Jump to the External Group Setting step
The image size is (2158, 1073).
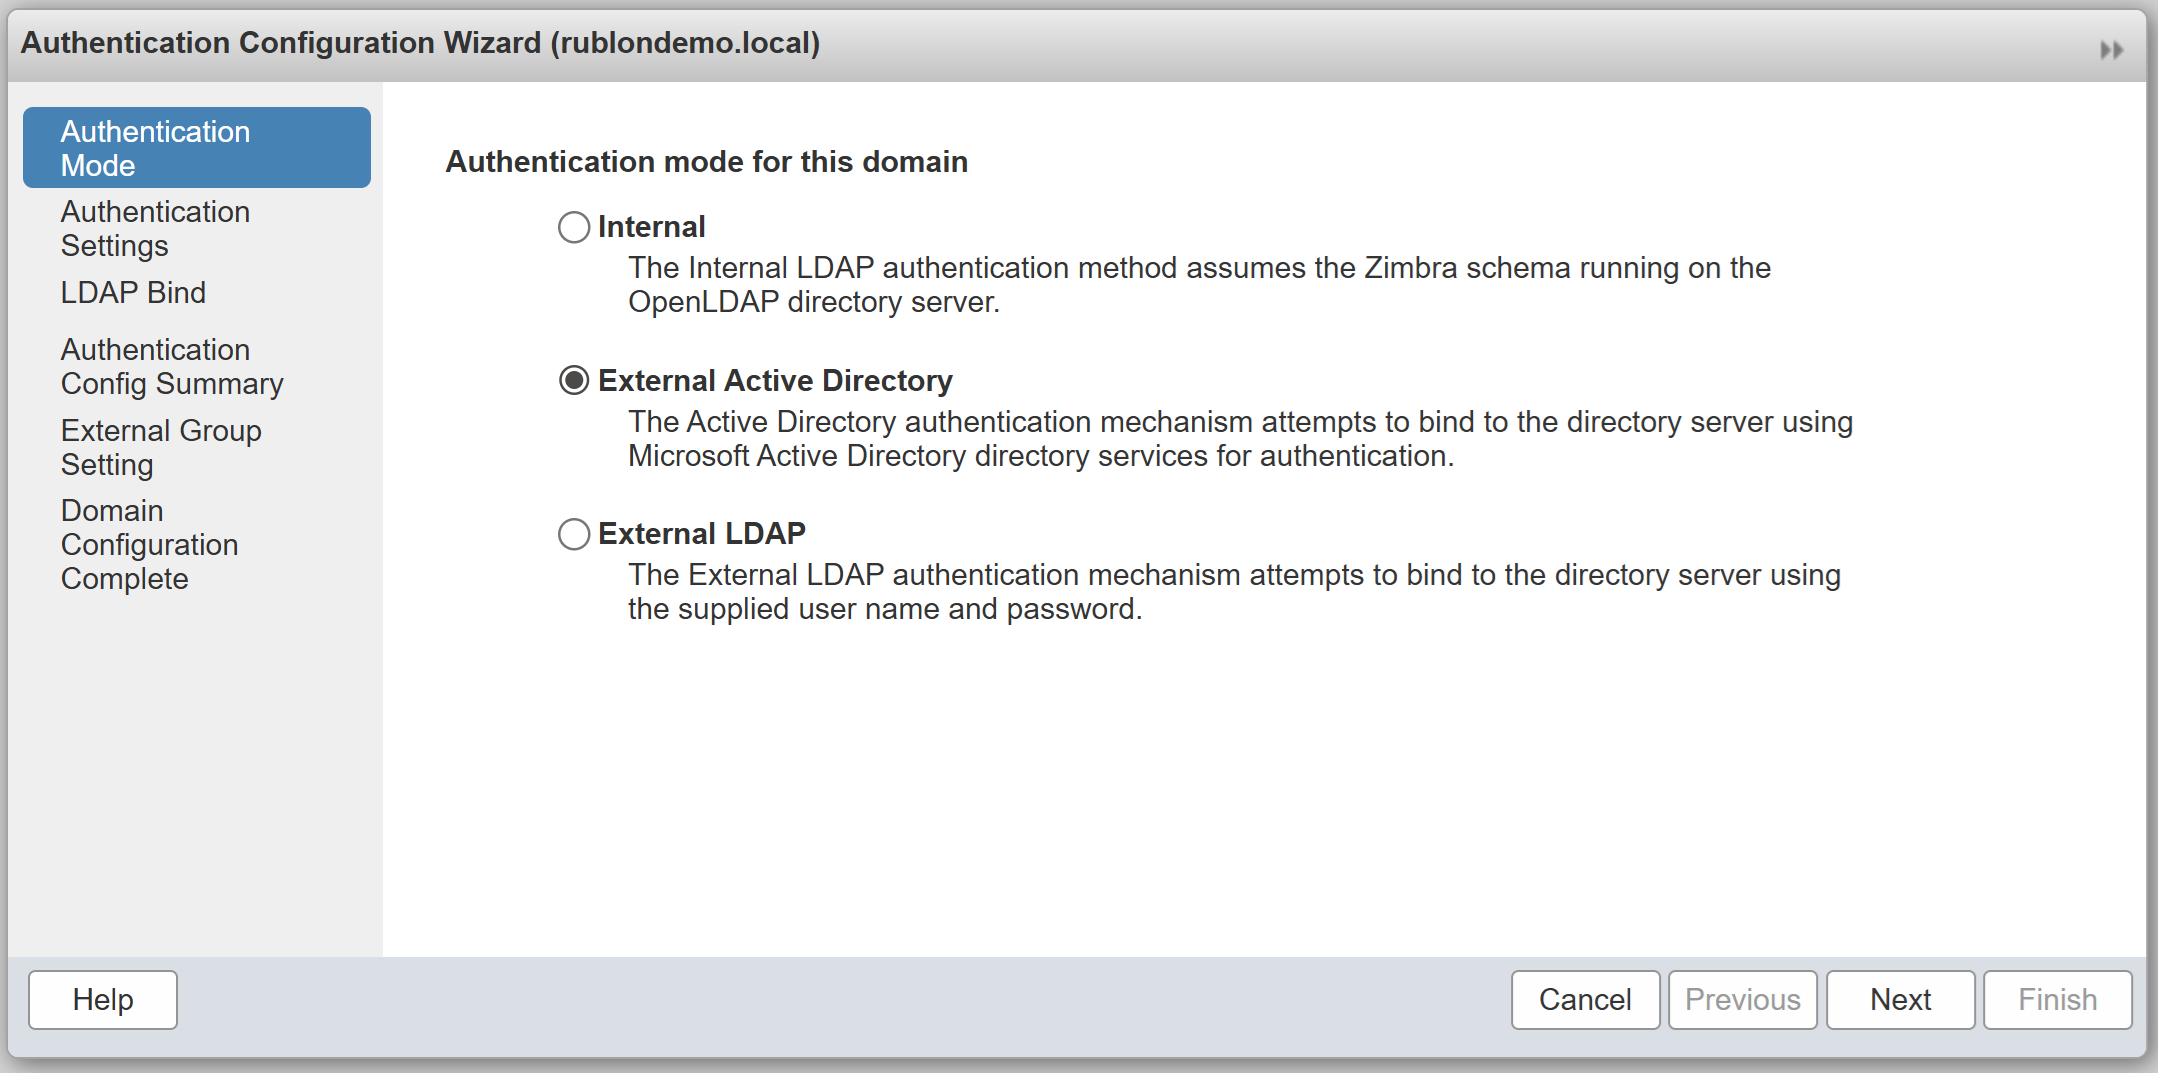click(x=161, y=448)
